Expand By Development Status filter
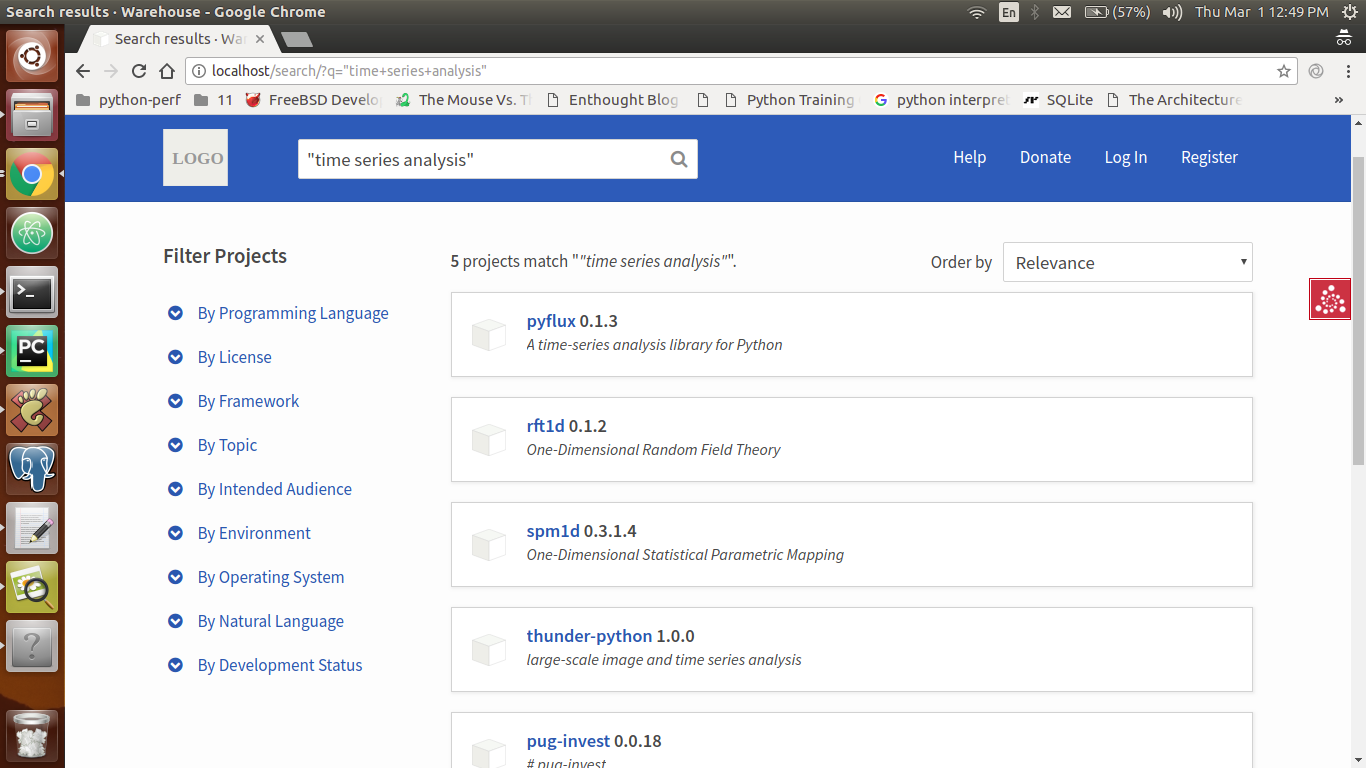 [x=265, y=665]
